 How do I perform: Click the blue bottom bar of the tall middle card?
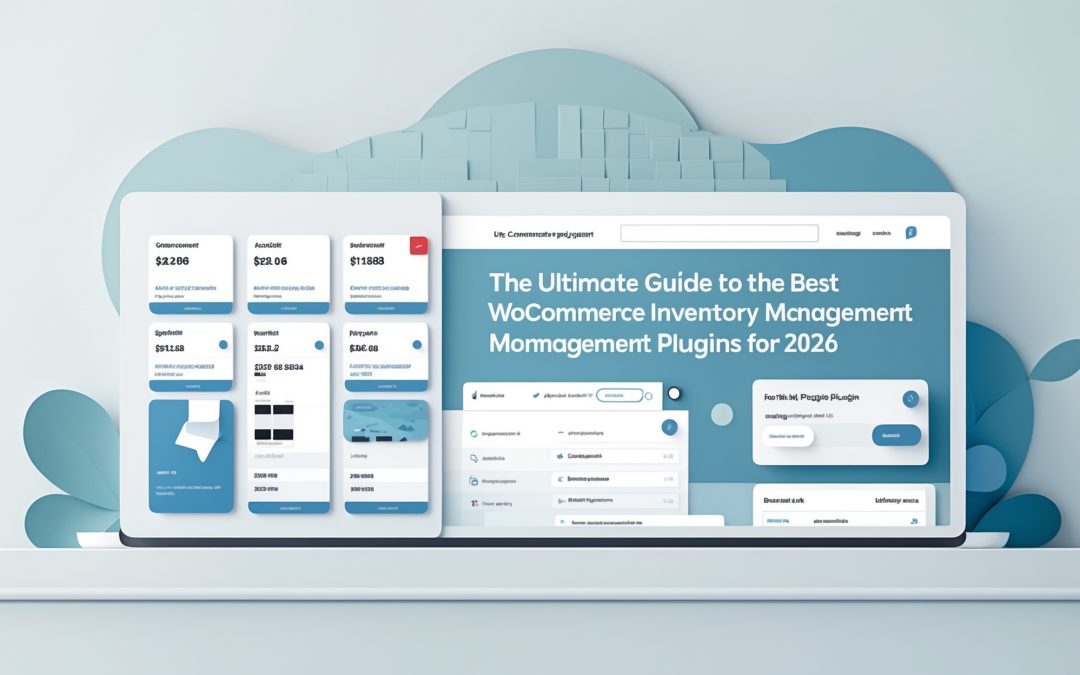pos(289,508)
